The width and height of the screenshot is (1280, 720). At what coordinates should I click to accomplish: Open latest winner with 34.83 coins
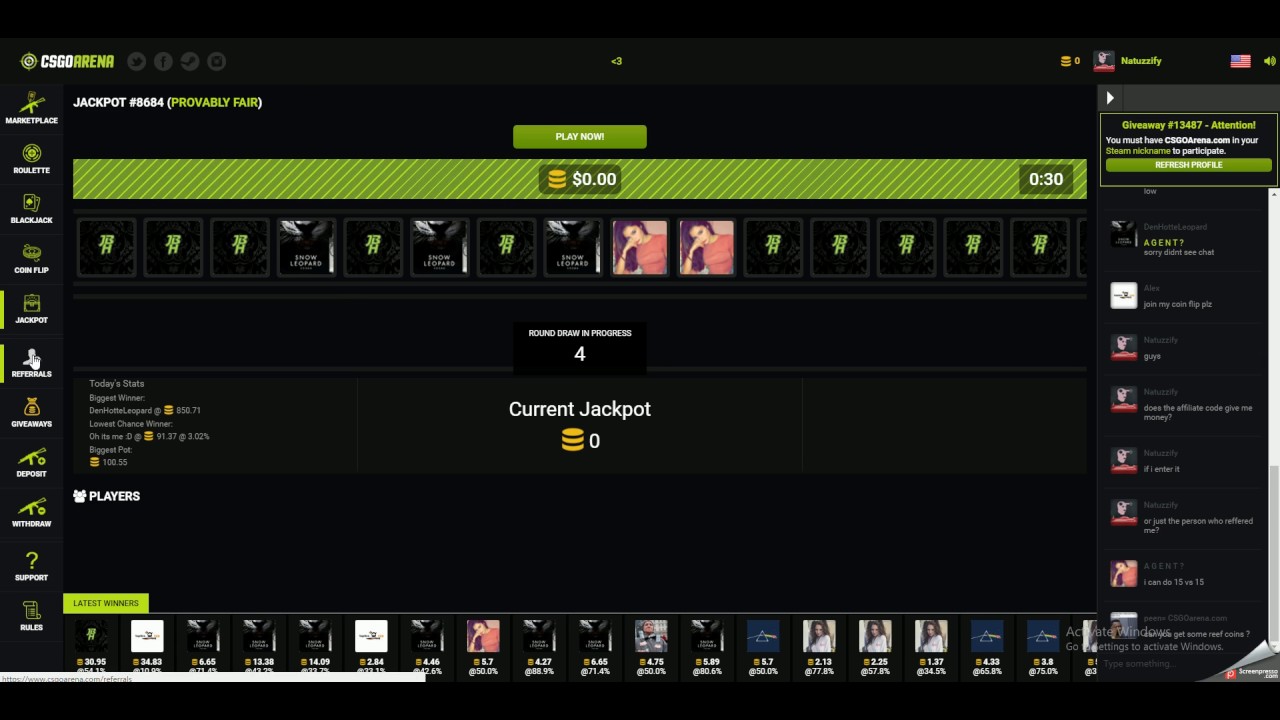pos(147,644)
